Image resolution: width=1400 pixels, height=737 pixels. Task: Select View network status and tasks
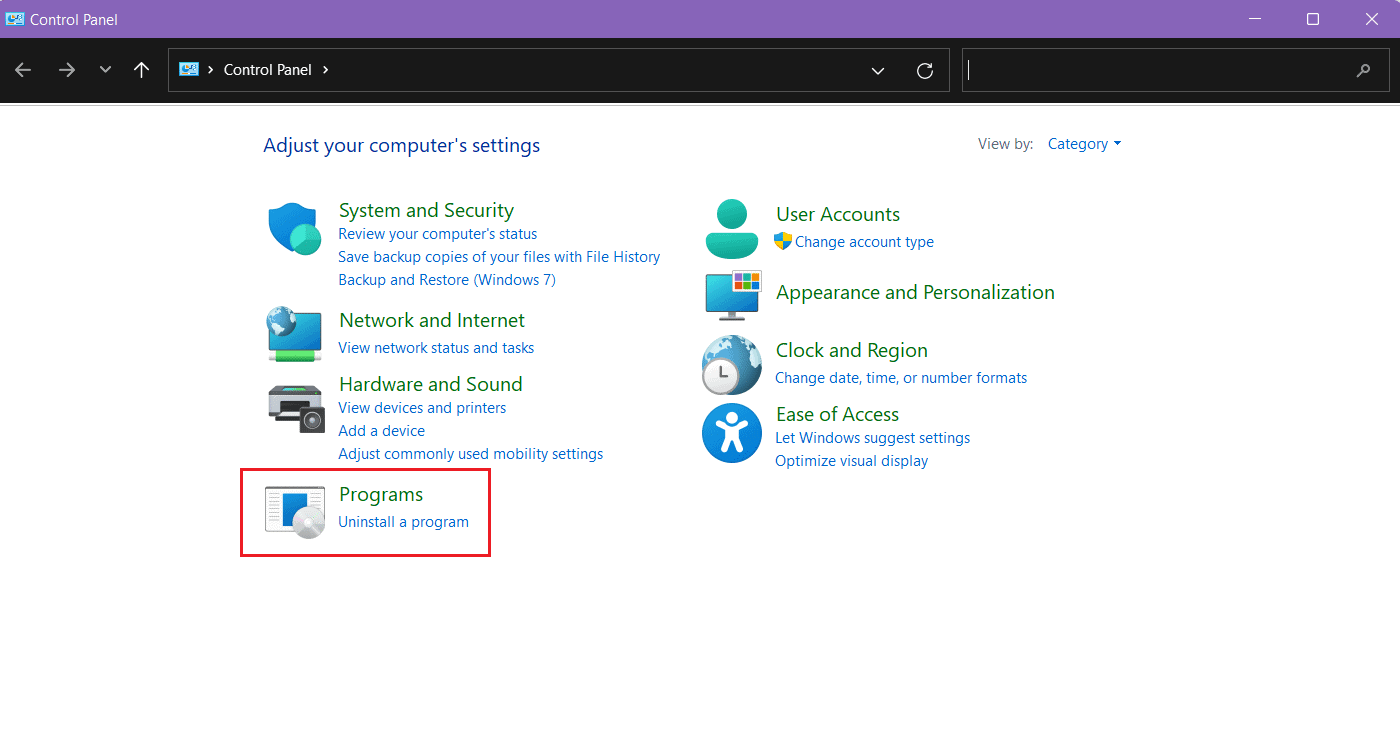(x=436, y=348)
